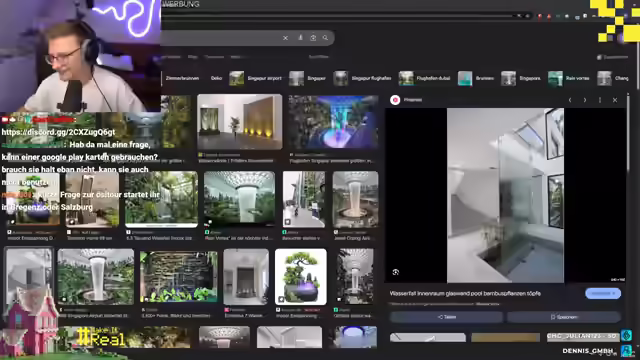The height and width of the screenshot is (360, 640).
Task: Open the blue-lit Jewel waterfall thumbnail
Action: tap(333, 122)
